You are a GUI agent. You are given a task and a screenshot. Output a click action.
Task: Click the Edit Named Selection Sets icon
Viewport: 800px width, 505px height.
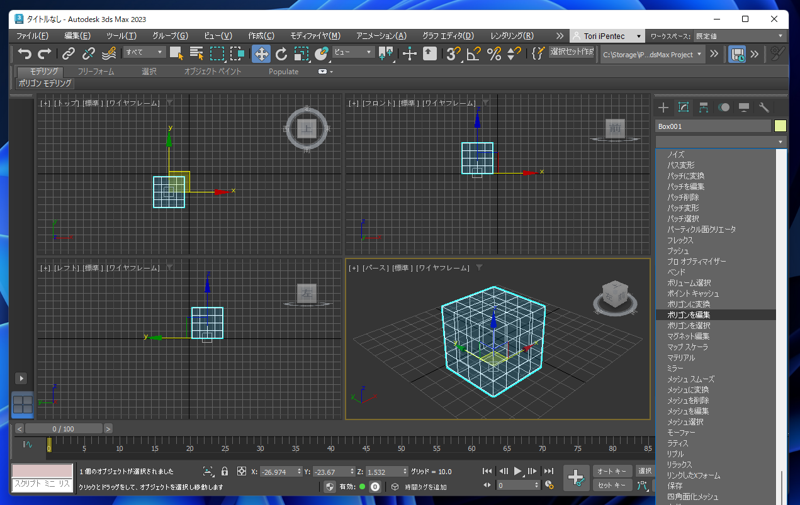click(538, 54)
